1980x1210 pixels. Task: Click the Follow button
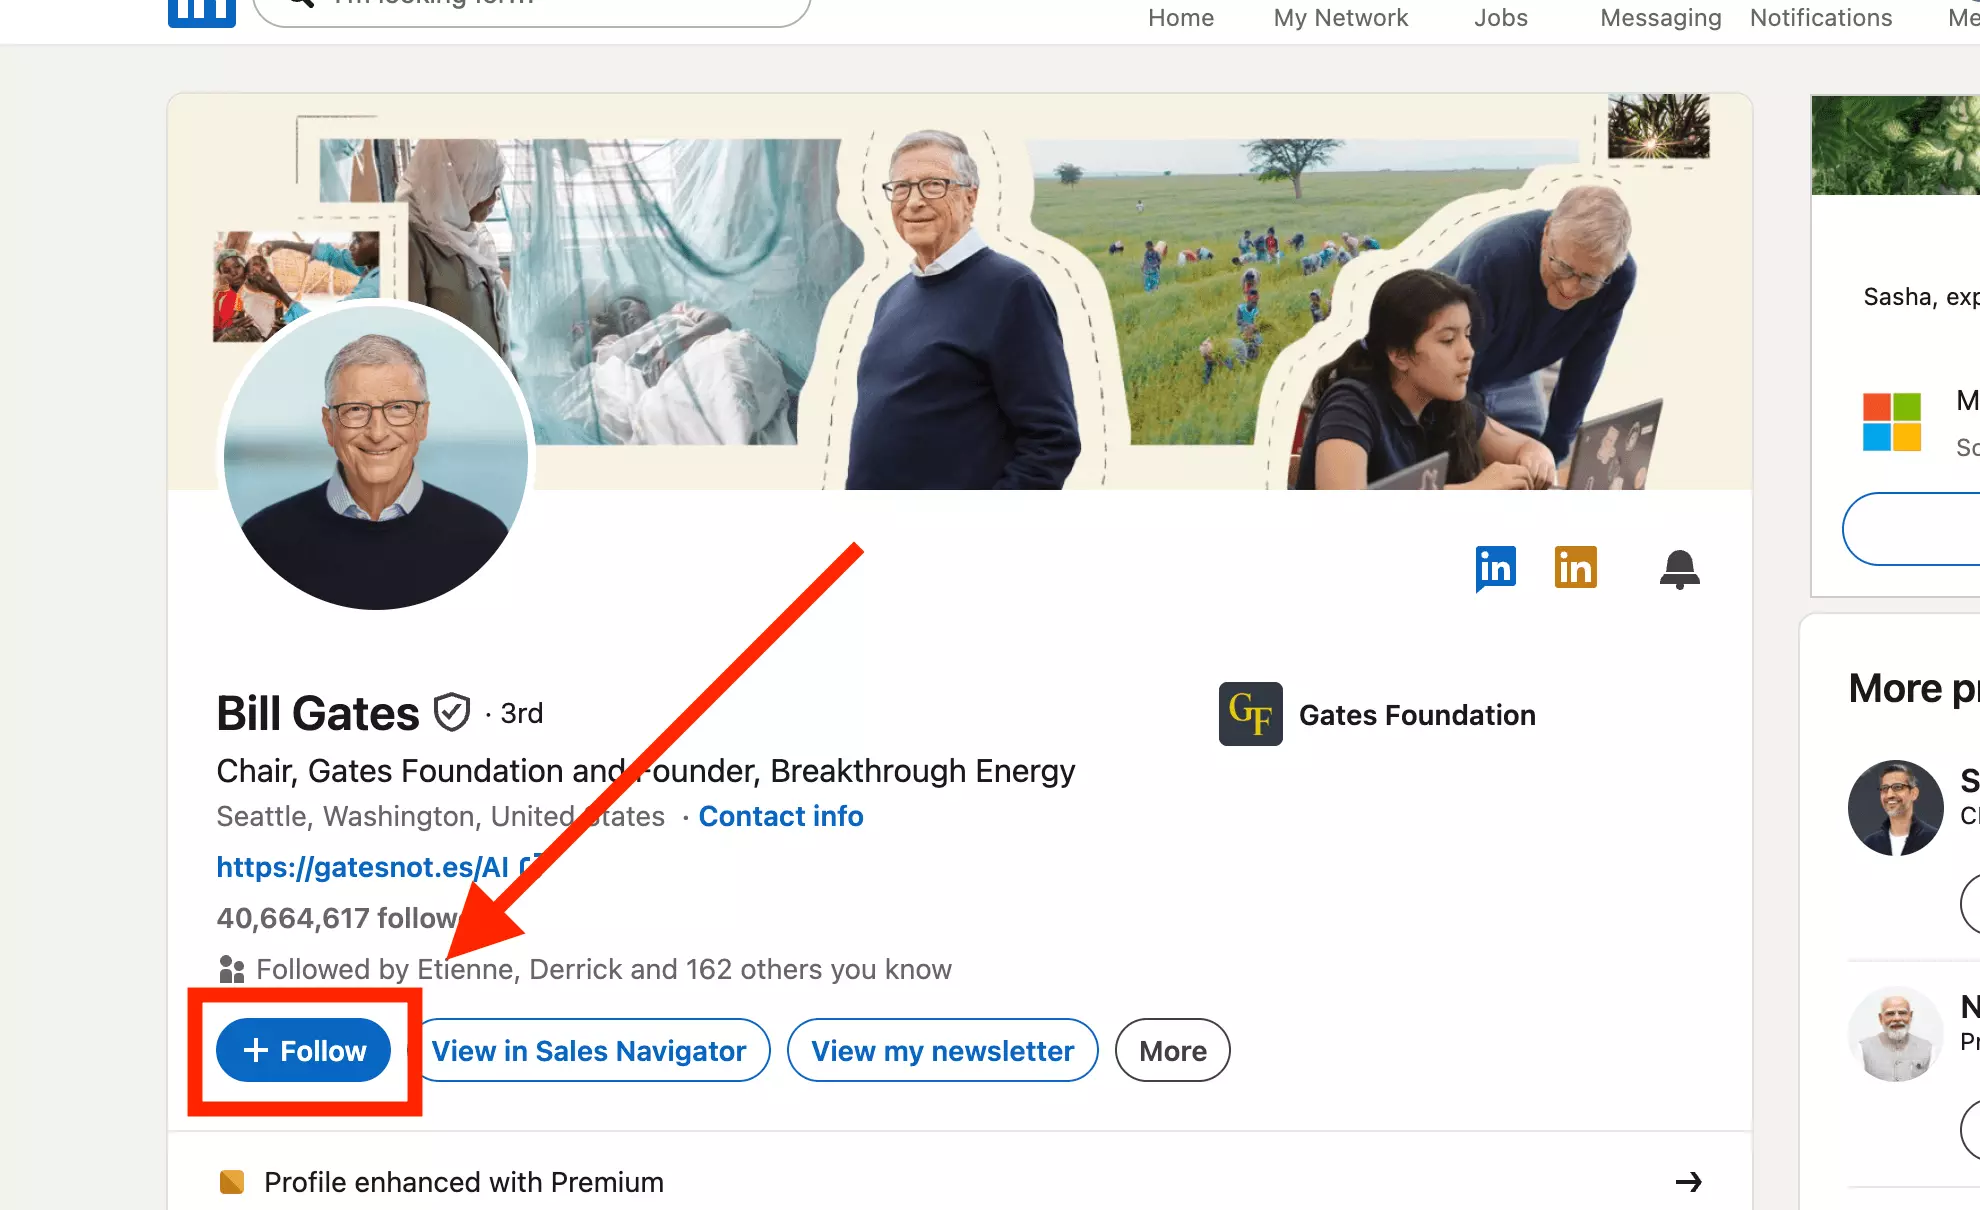[x=304, y=1050]
